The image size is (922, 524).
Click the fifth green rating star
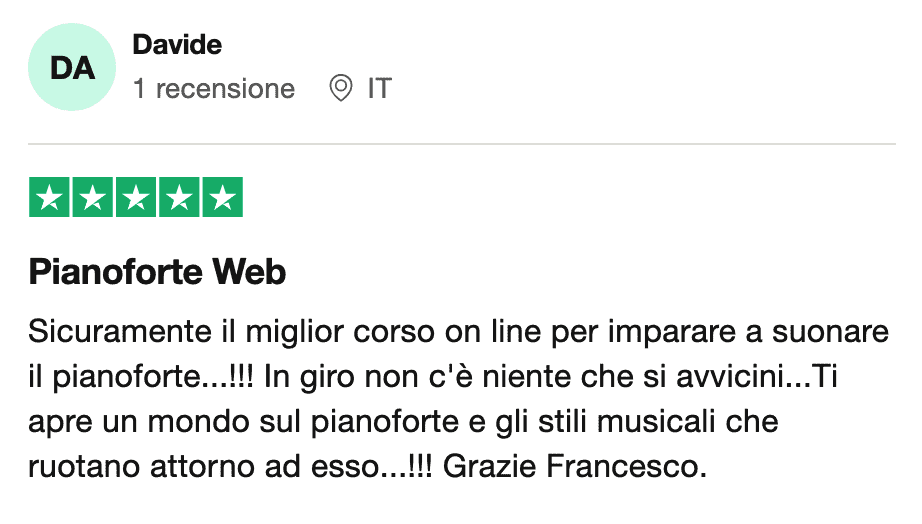point(221,197)
